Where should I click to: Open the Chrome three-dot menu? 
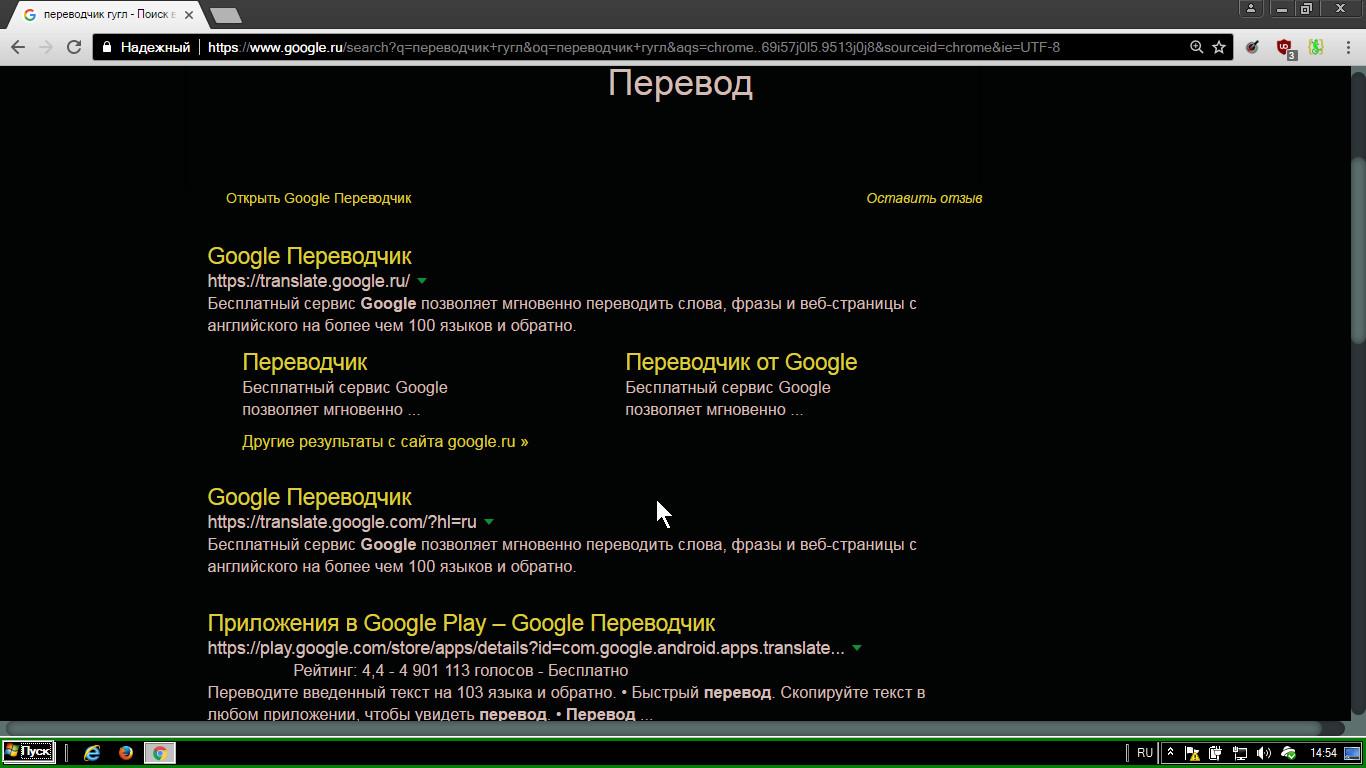pyautogui.click(x=1347, y=47)
